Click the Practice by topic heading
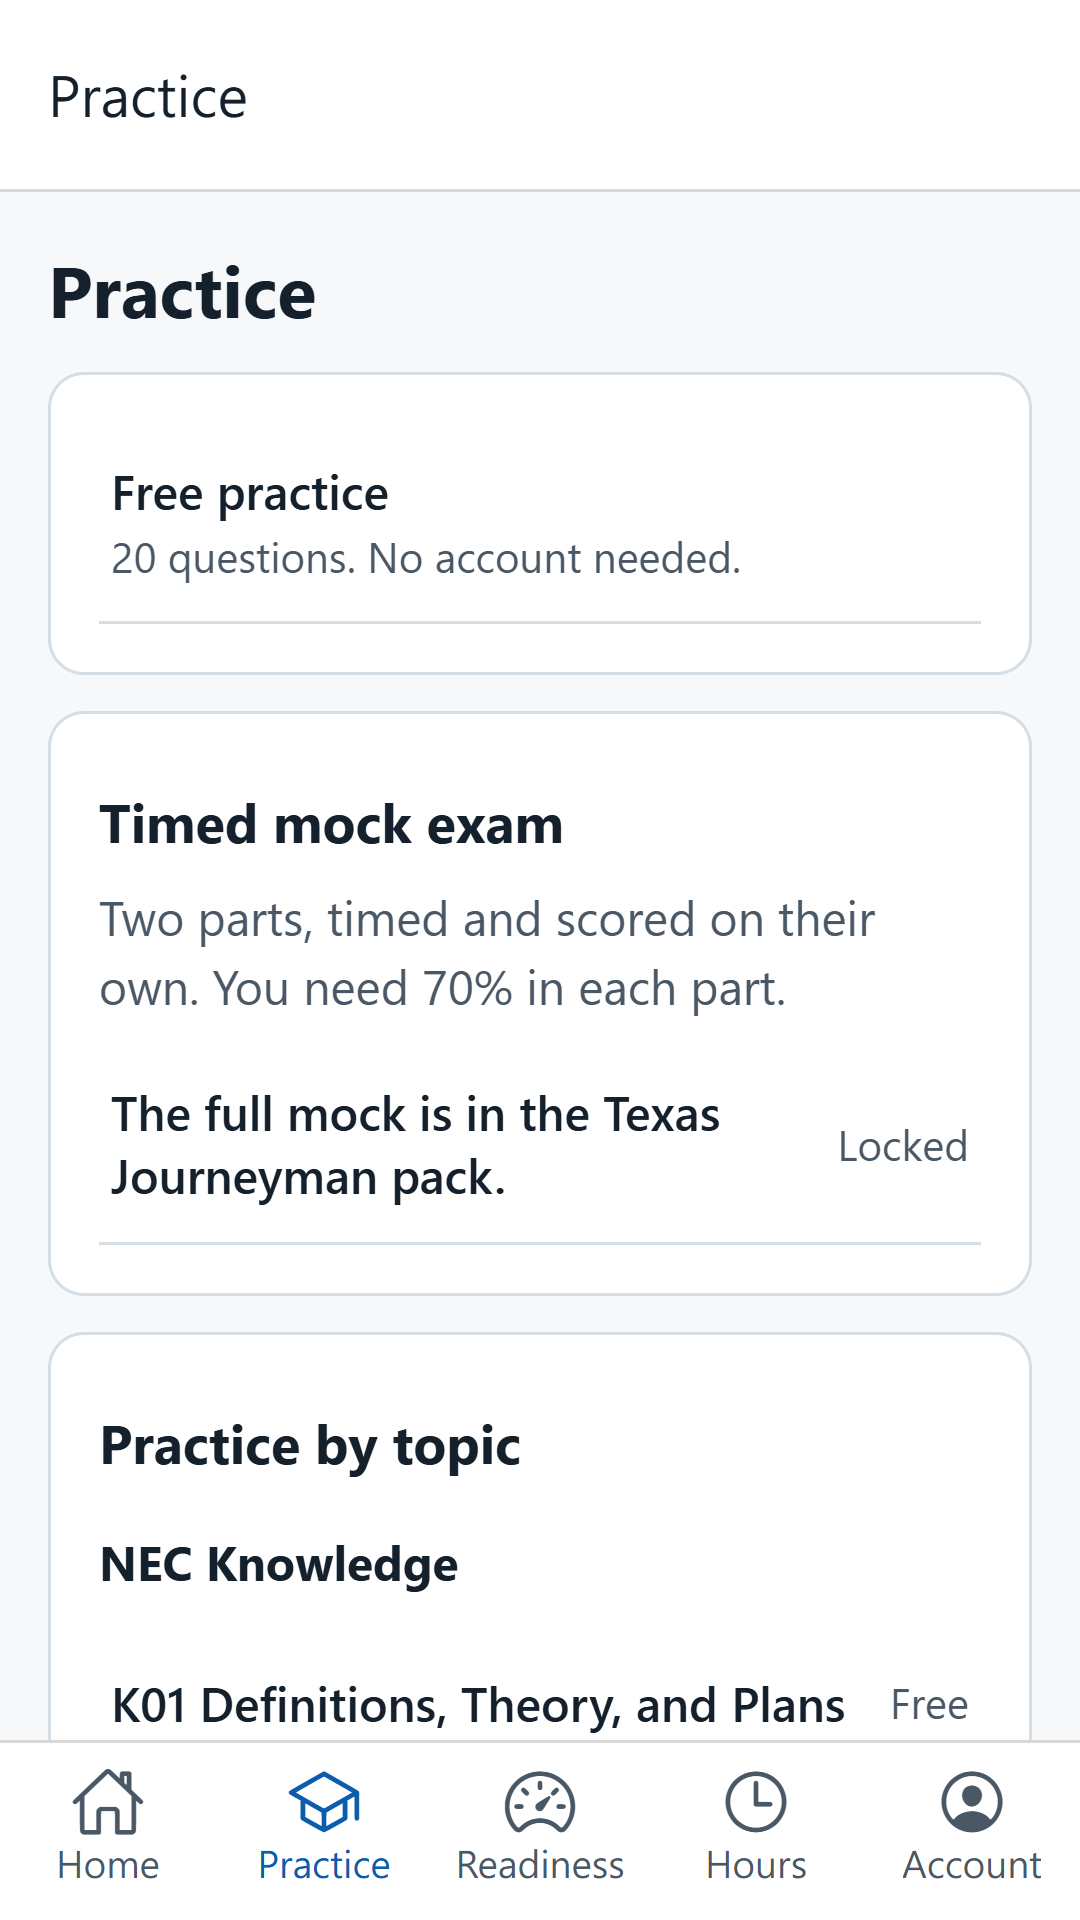 point(310,1447)
